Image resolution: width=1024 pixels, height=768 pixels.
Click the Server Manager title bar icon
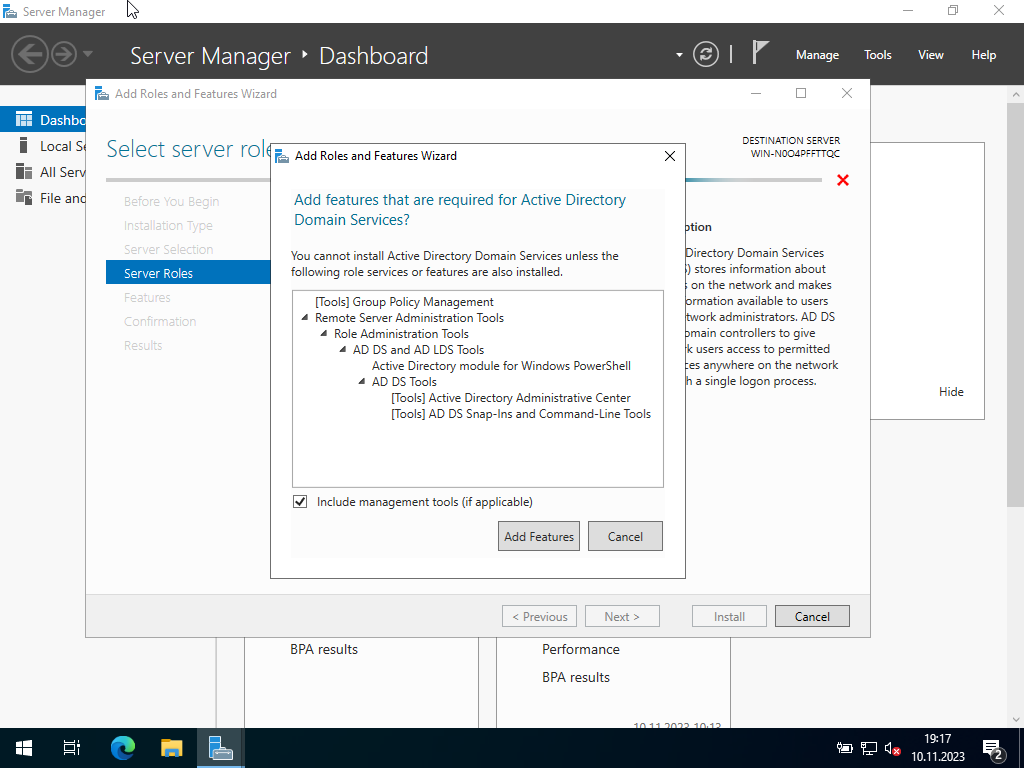[10, 12]
